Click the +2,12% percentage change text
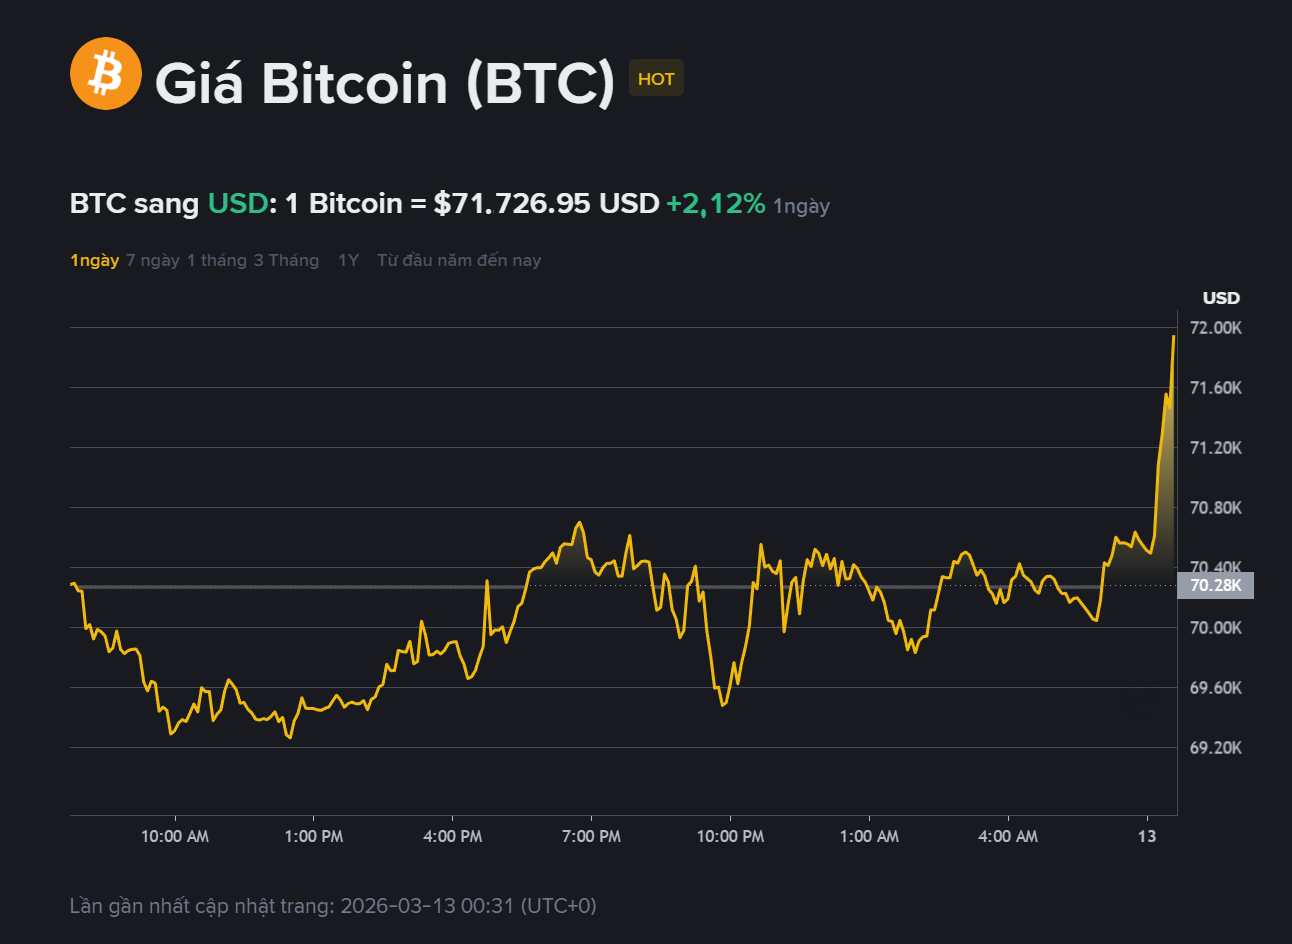 [714, 203]
